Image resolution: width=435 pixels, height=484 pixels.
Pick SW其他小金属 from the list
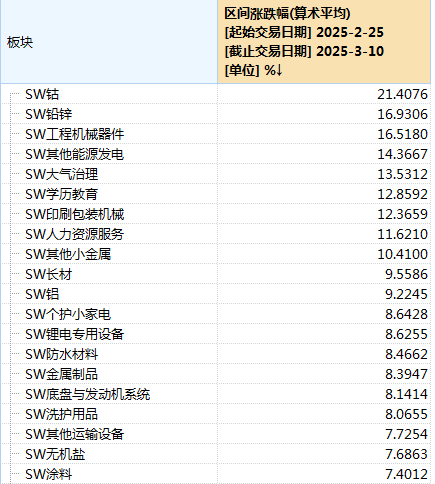(68, 254)
